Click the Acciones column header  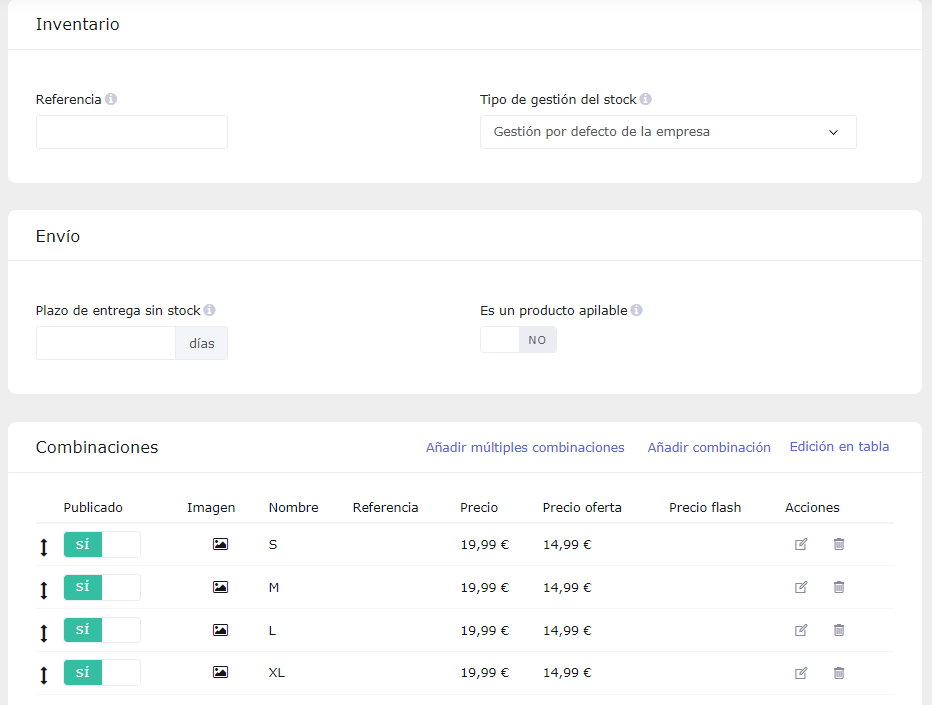point(812,508)
